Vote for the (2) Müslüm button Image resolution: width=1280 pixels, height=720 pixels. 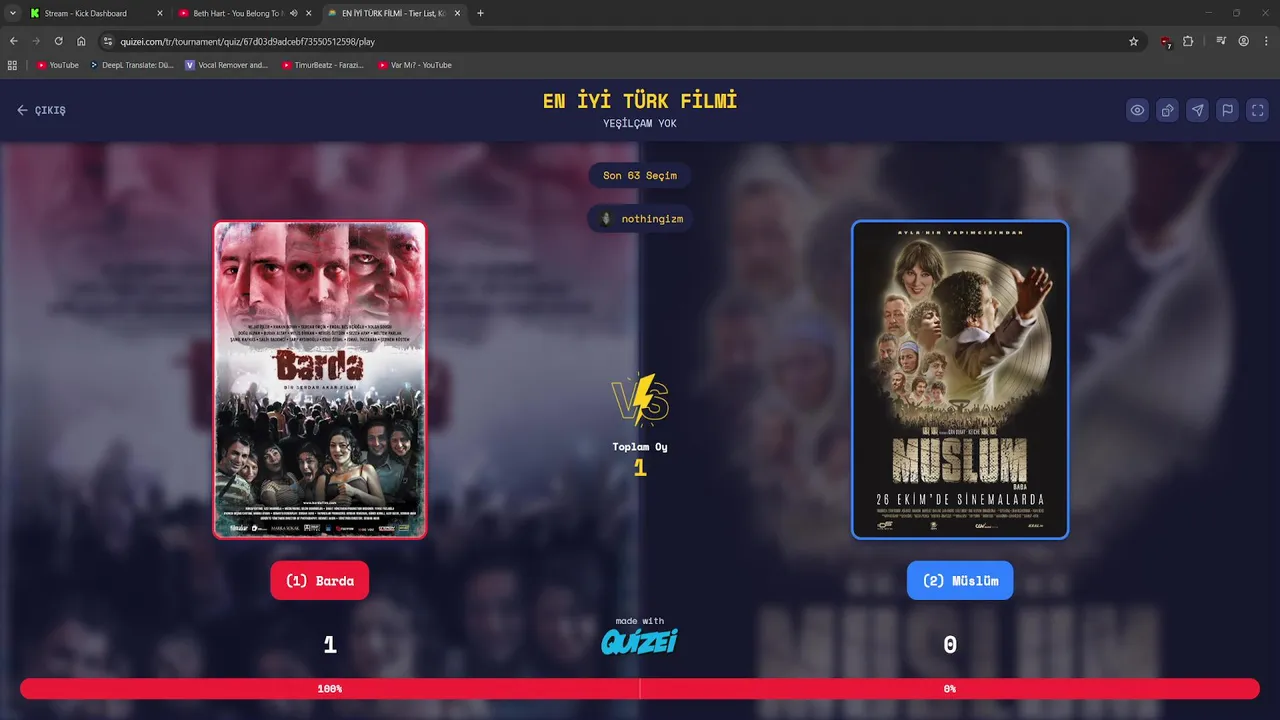point(960,580)
